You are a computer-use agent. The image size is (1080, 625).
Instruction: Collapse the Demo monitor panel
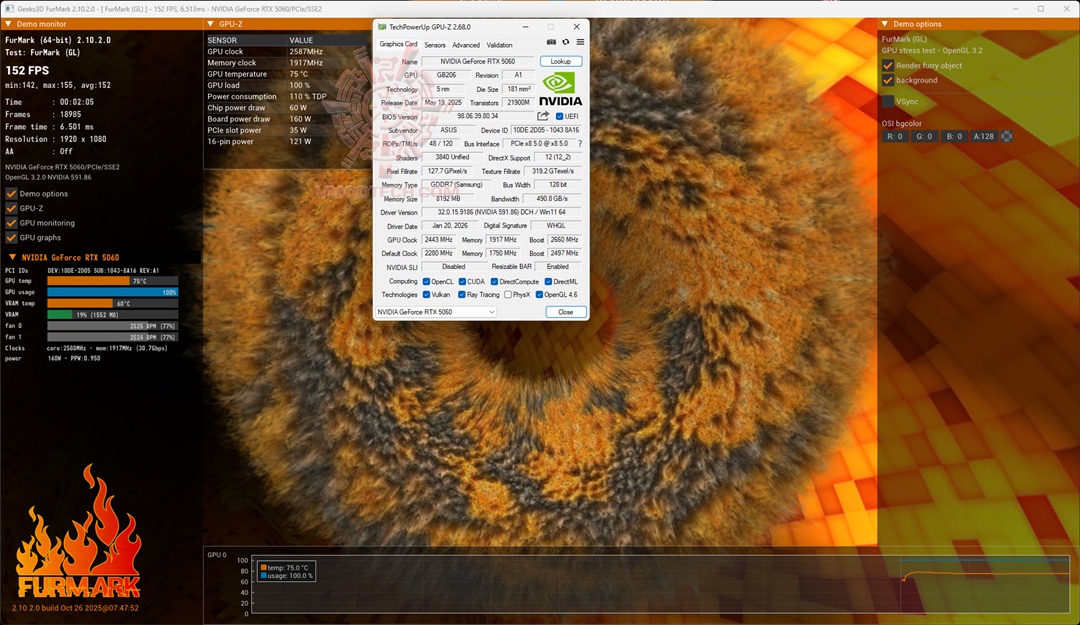pos(8,24)
